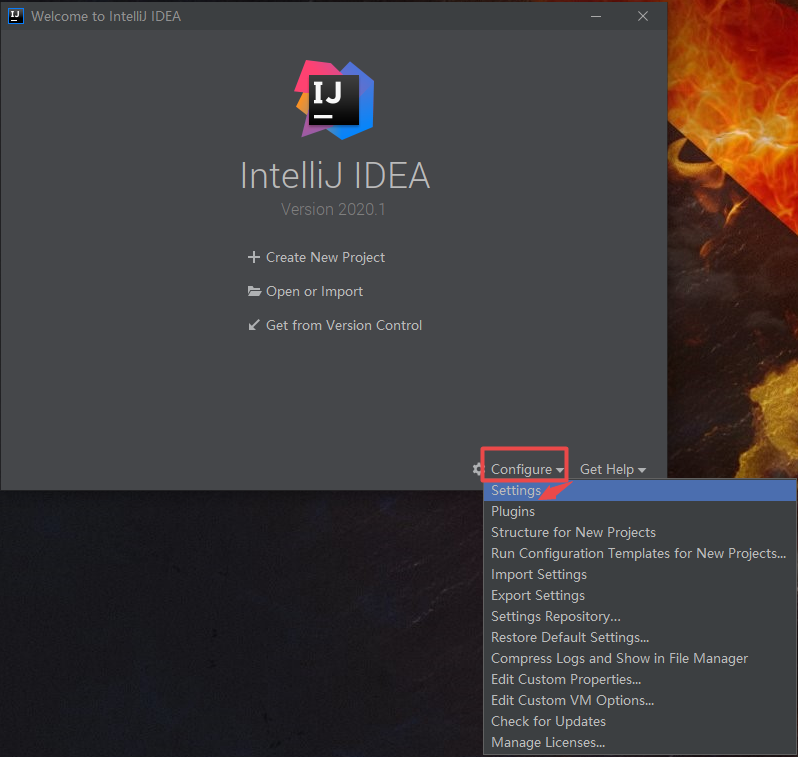Select Compress Logs and Show in File Manager
798x757 pixels.
tap(640, 658)
